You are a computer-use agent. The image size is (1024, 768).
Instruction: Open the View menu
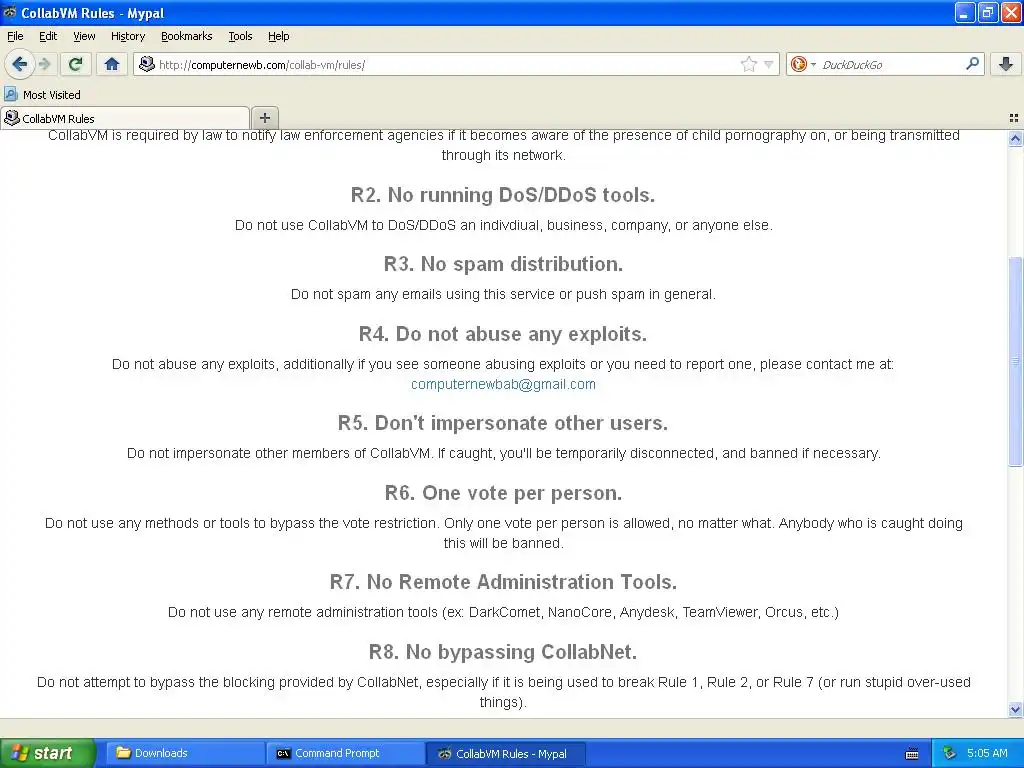[84, 37]
